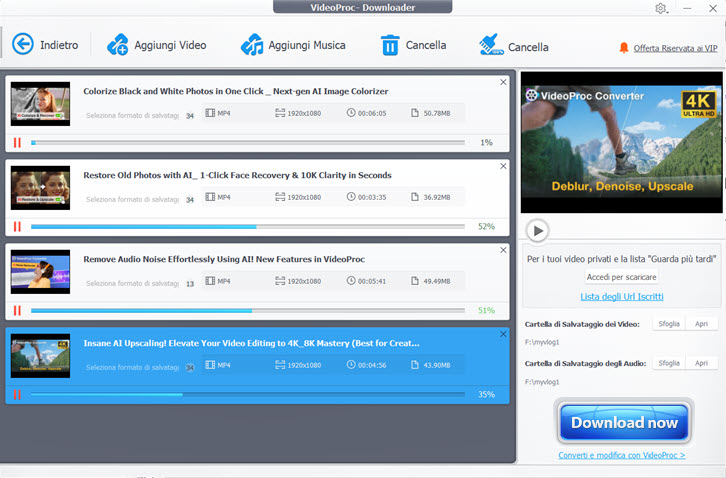Image resolution: width=726 pixels, height=478 pixels.
Task: Click the 52% progress bar of Restore Old Photos
Action: point(248,226)
